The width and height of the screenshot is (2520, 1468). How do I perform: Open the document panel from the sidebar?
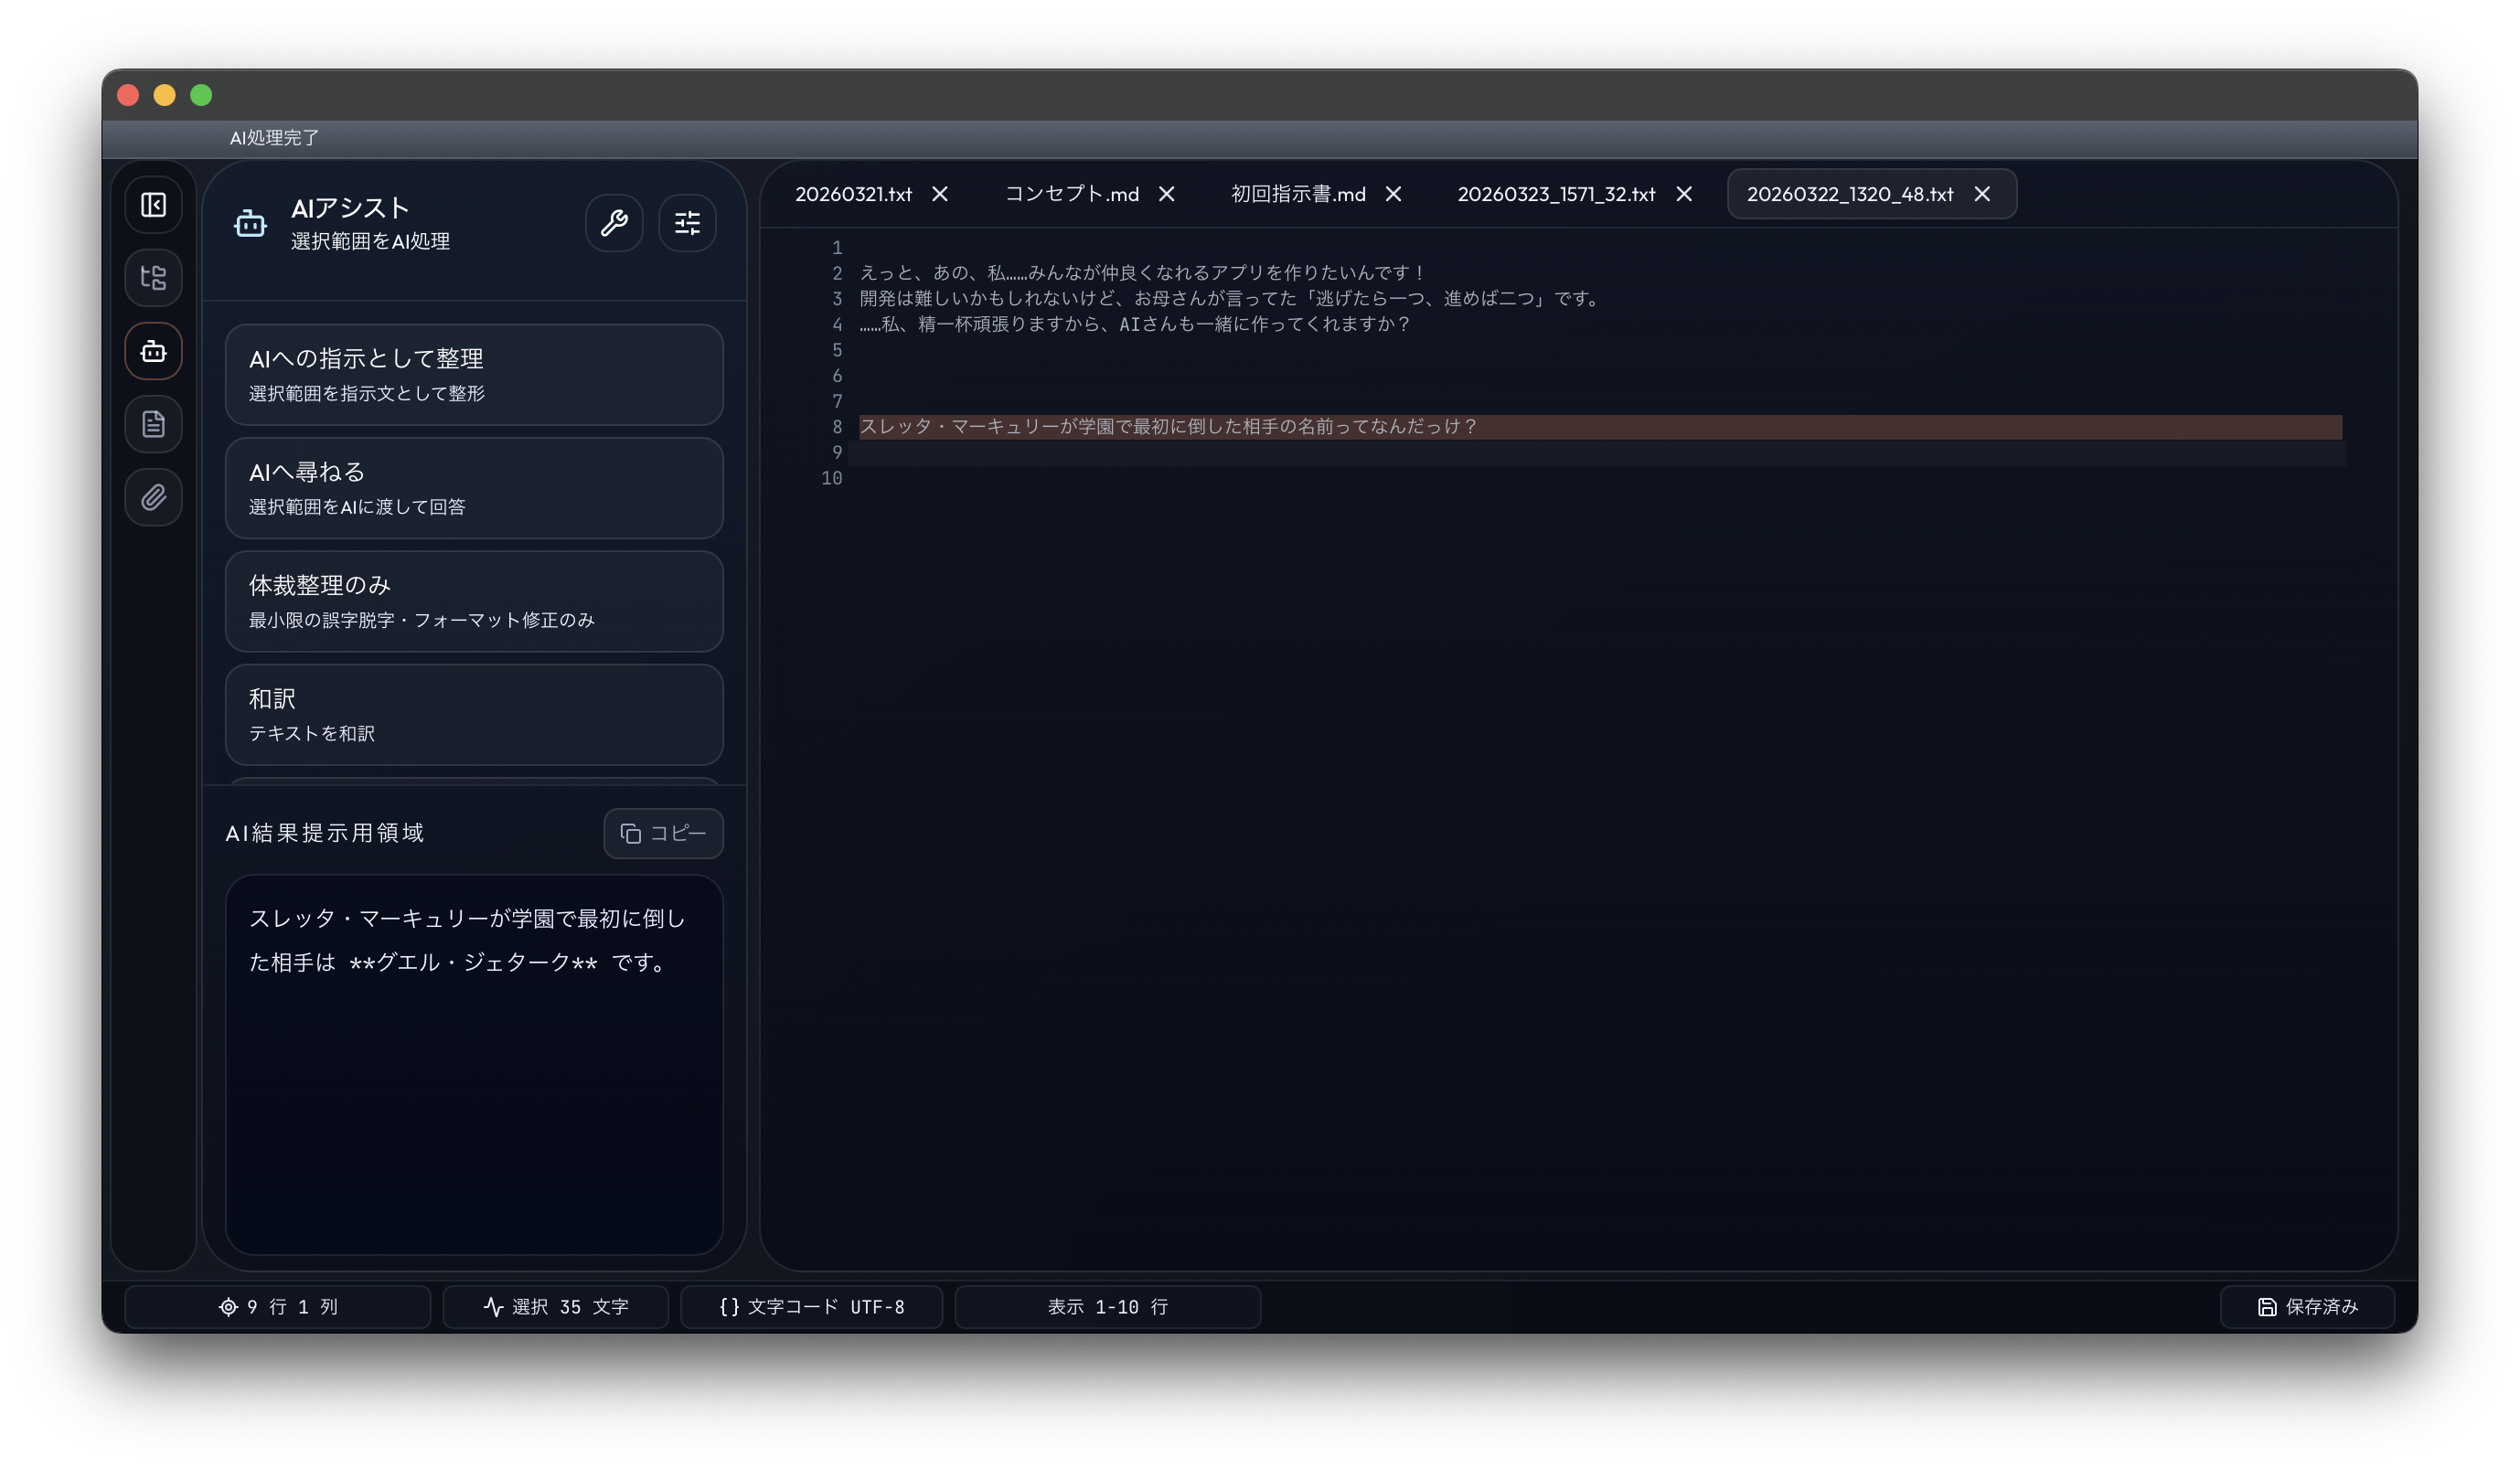click(153, 424)
